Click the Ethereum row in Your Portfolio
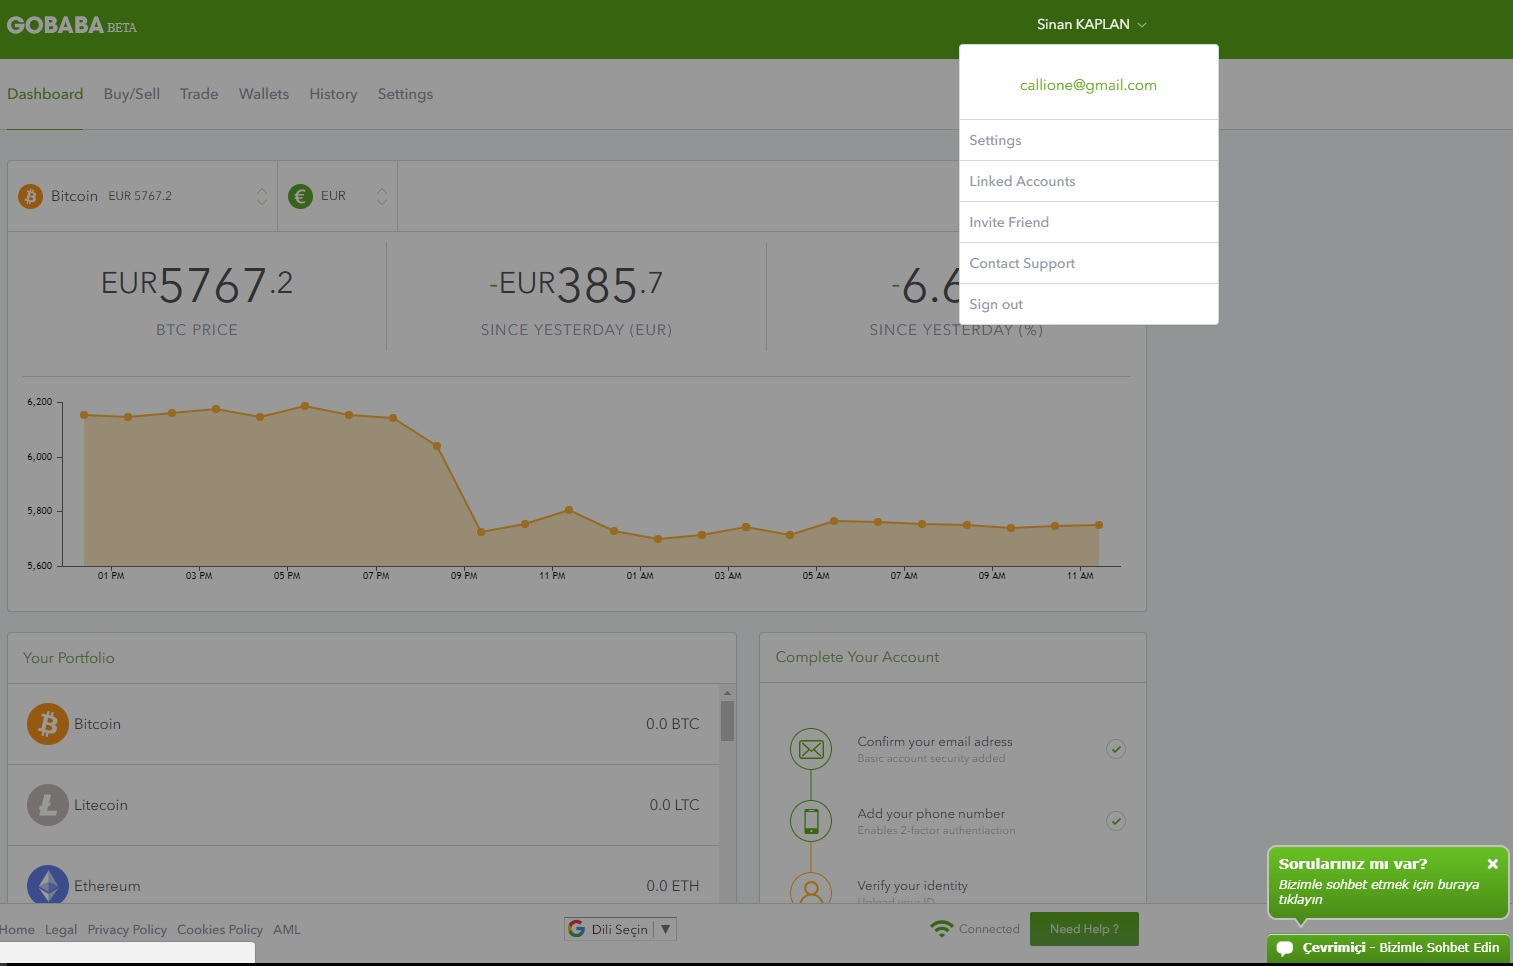1513x966 pixels. (363, 876)
